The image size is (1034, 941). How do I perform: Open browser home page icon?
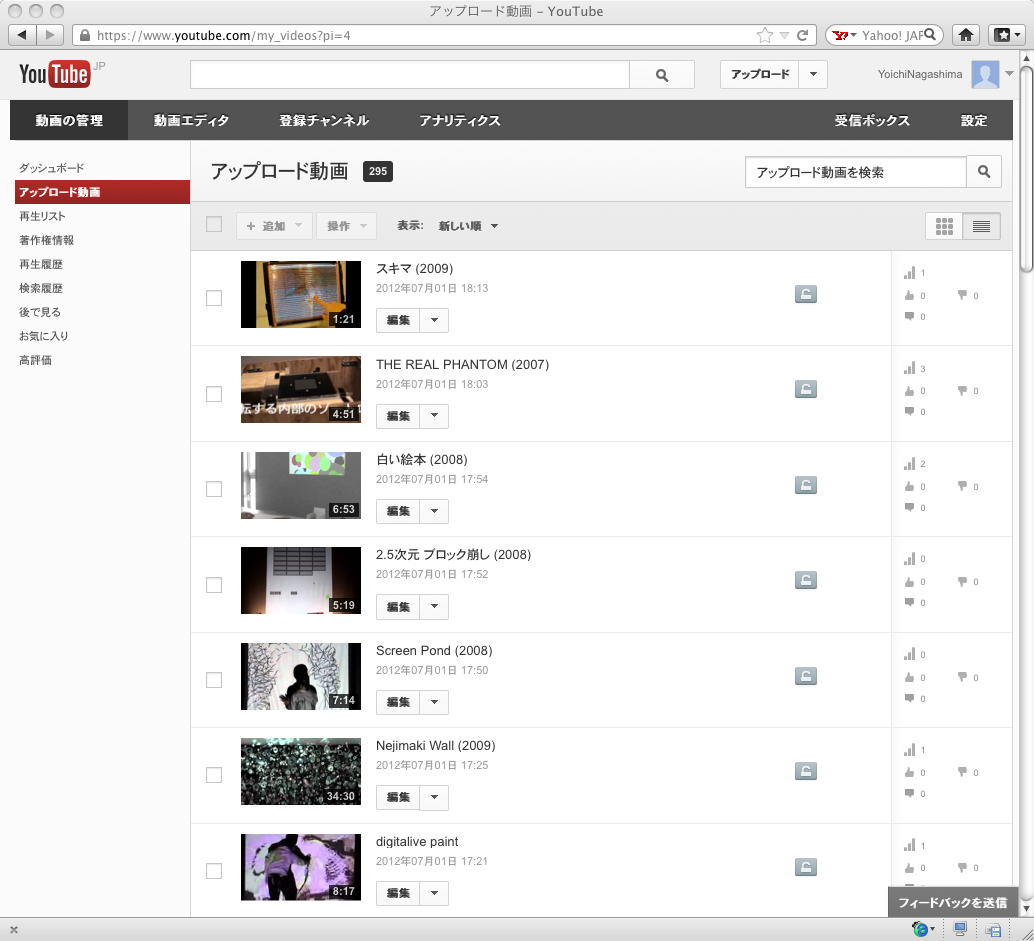[966, 34]
